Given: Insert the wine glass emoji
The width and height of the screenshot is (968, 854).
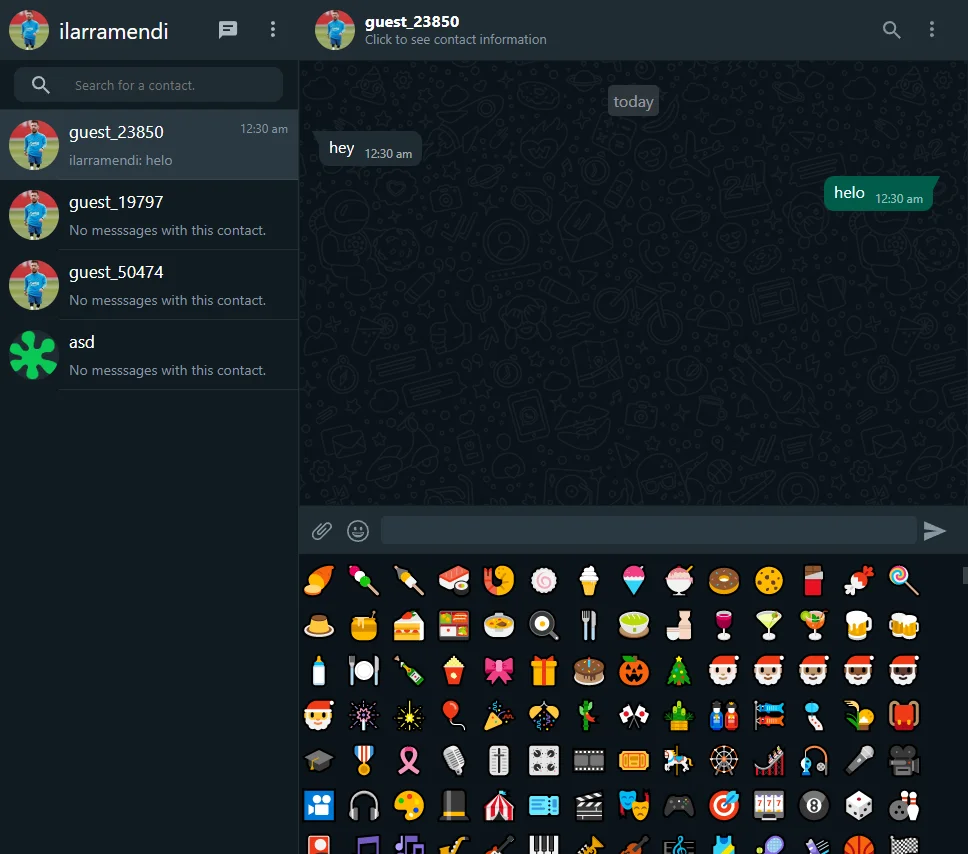Looking at the screenshot, I should (724, 626).
